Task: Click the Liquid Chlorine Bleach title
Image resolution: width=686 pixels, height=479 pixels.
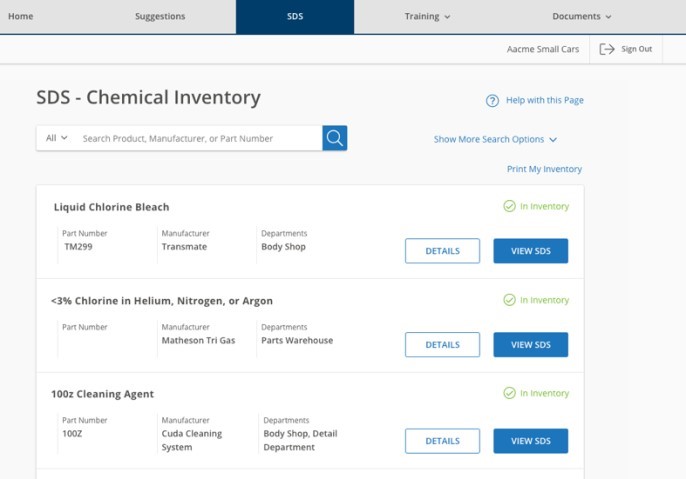Action: (x=112, y=207)
